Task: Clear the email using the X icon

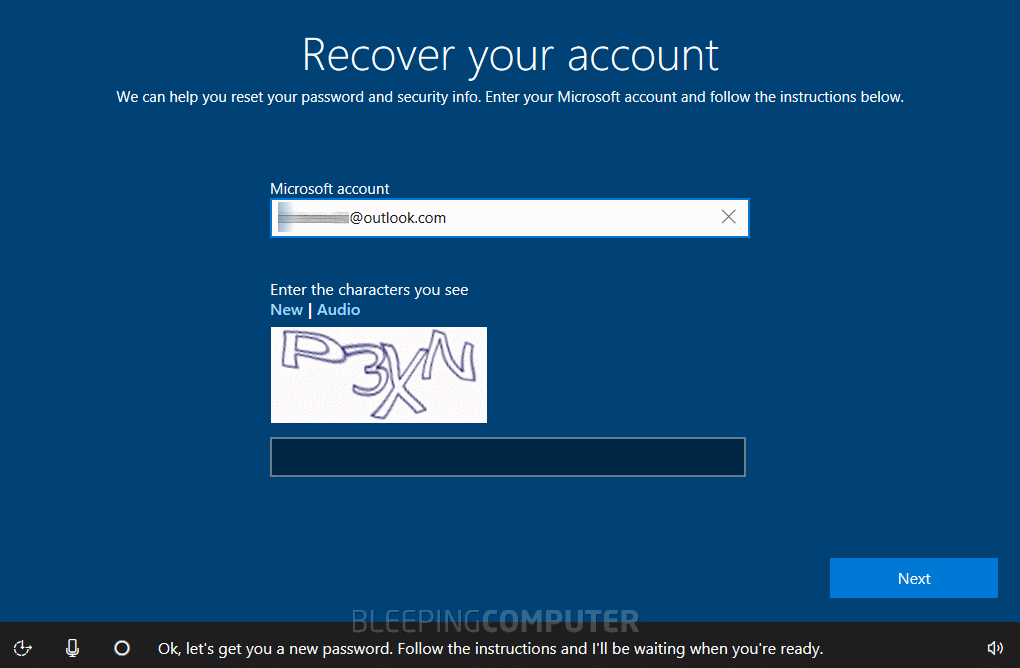Action: click(728, 217)
